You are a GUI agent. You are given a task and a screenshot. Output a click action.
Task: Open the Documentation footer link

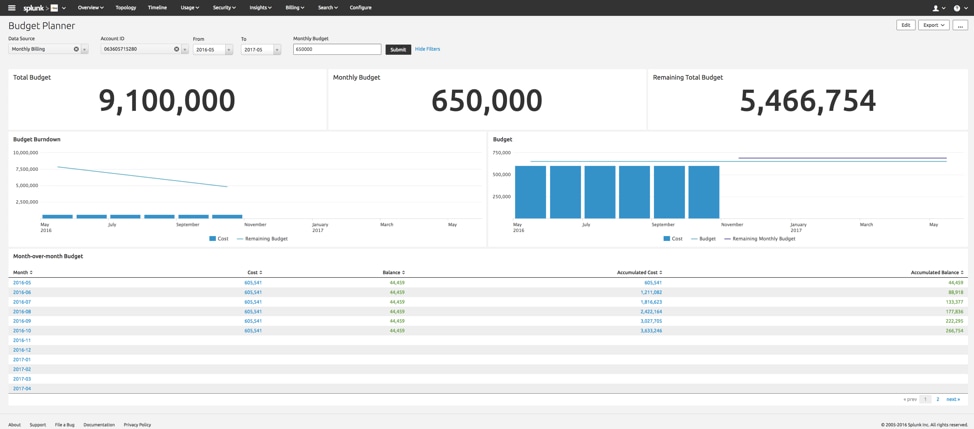click(x=99, y=425)
